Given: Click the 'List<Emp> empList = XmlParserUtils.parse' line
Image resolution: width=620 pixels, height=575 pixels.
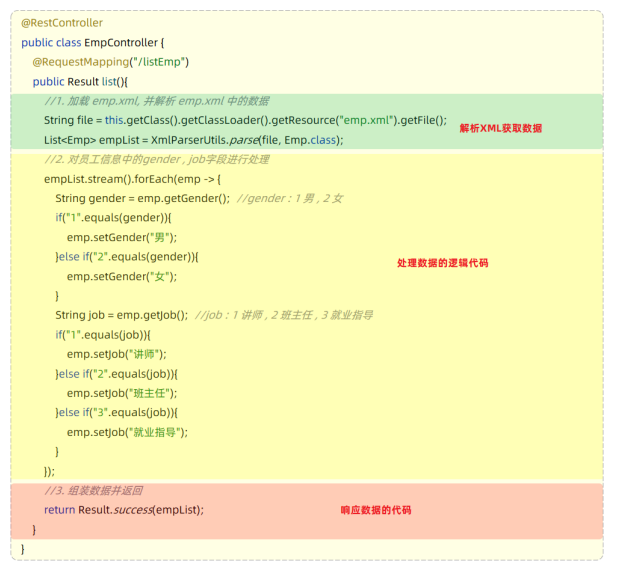Looking at the screenshot, I should (x=194, y=140).
